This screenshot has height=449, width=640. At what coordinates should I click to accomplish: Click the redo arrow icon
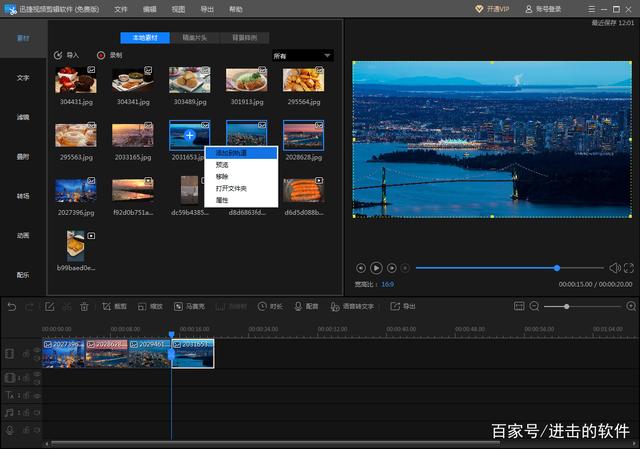pyautogui.click(x=29, y=307)
